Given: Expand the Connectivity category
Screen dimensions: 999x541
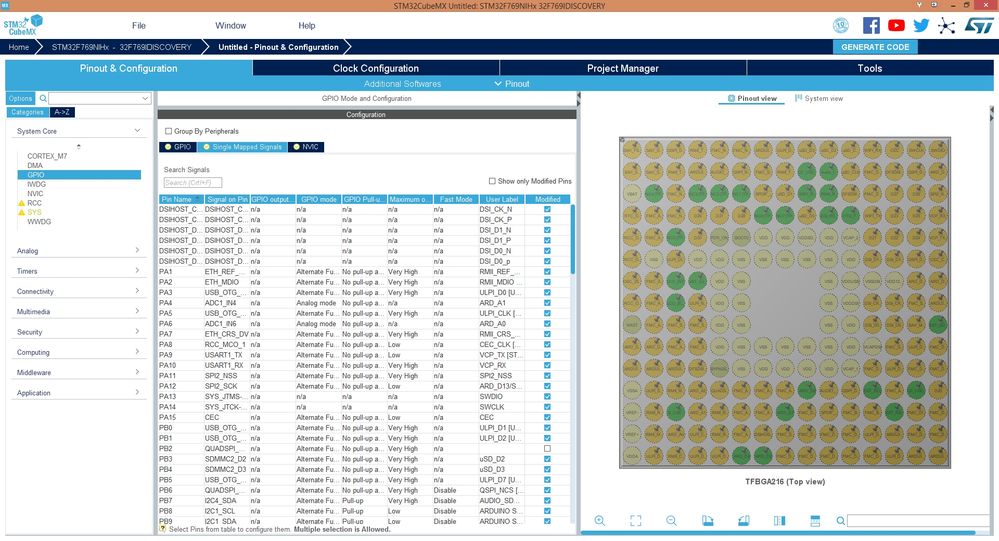Looking at the screenshot, I should (137, 291).
